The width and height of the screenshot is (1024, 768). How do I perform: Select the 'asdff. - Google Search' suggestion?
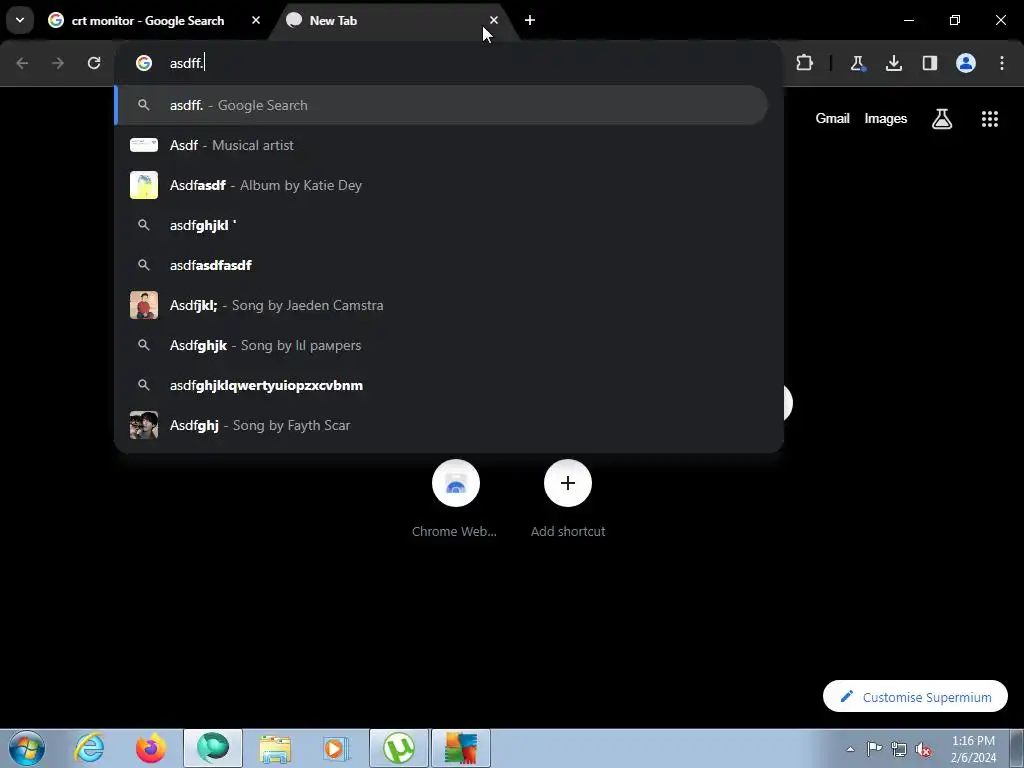(x=441, y=105)
